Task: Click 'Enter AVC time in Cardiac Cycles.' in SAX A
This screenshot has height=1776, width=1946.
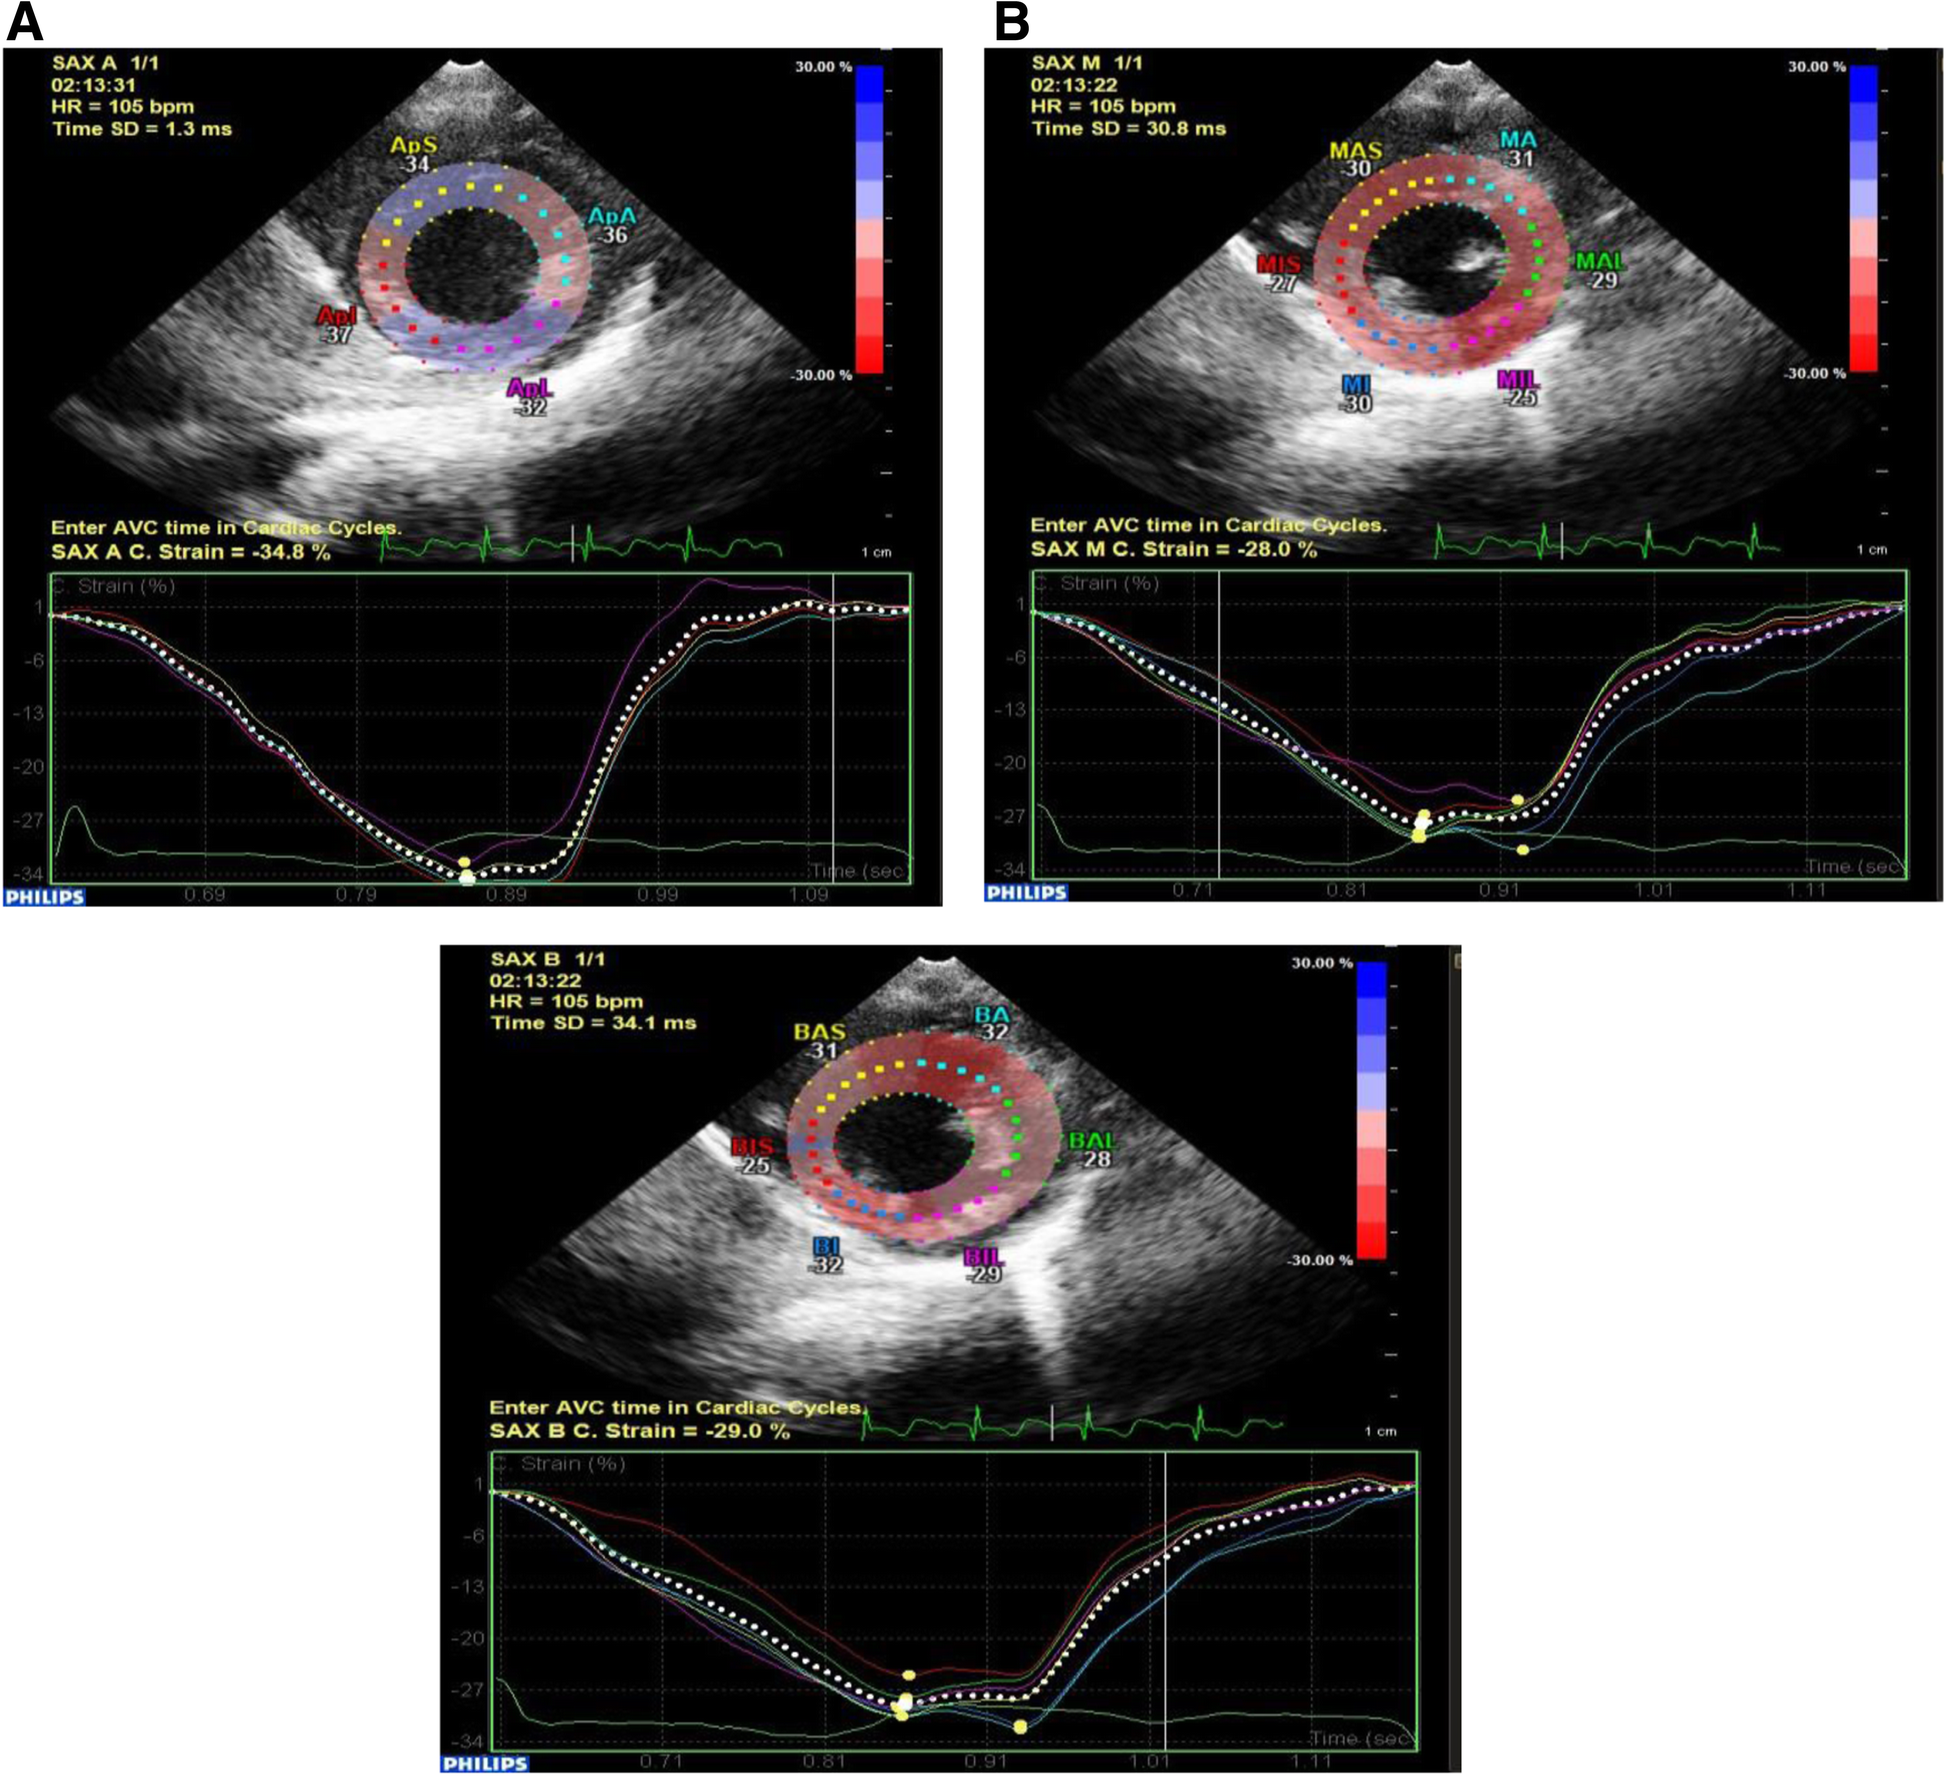Action: pyautogui.click(x=226, y=528)
